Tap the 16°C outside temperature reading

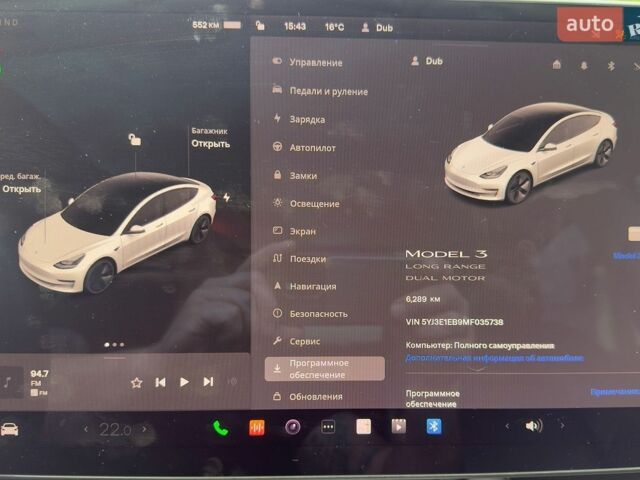coord(334,27)
